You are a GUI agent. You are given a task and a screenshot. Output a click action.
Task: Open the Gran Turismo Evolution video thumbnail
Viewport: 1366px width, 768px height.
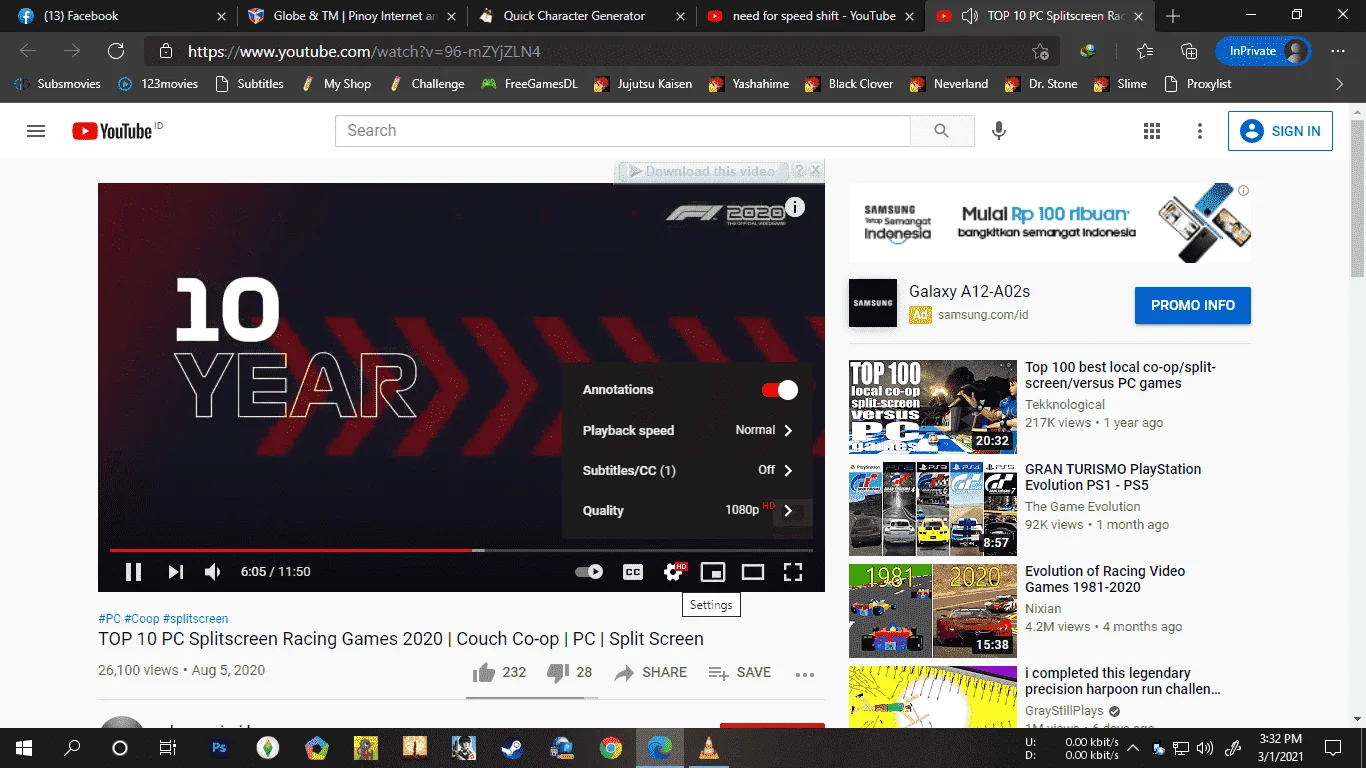(933, 508)
